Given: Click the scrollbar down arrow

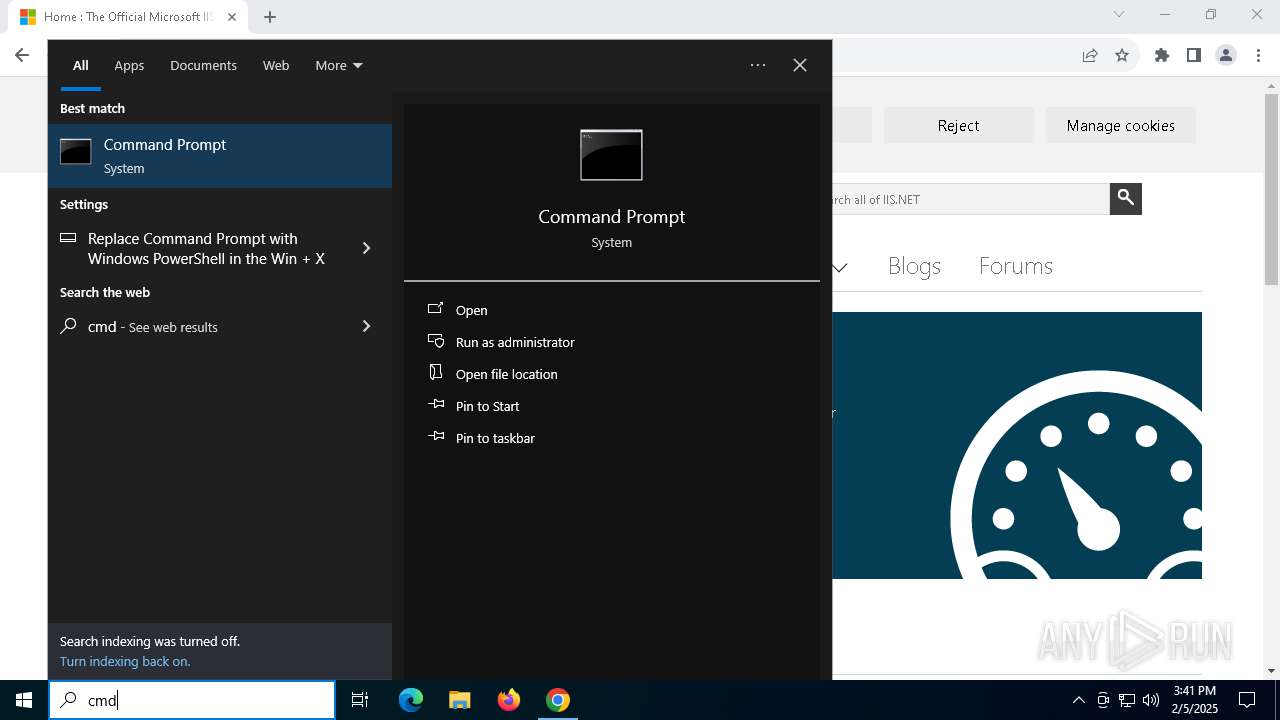Looking at the screenshot, I should click(x=1271, y=671).
